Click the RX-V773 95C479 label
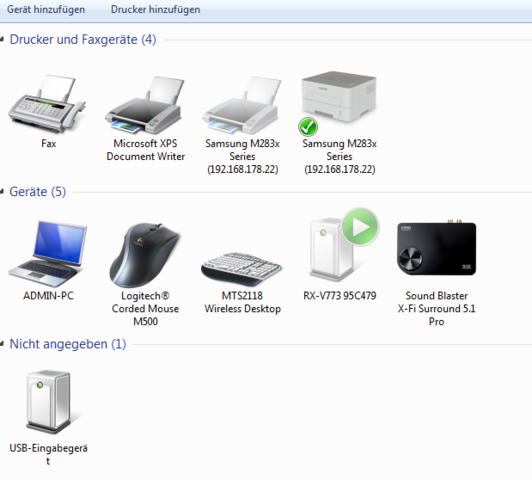The height and width of the screenshot is (480, 532). point(340,296)
